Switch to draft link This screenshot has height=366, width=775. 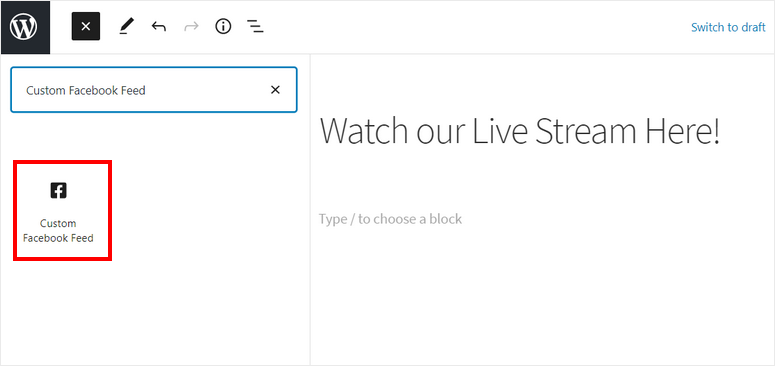728,27
